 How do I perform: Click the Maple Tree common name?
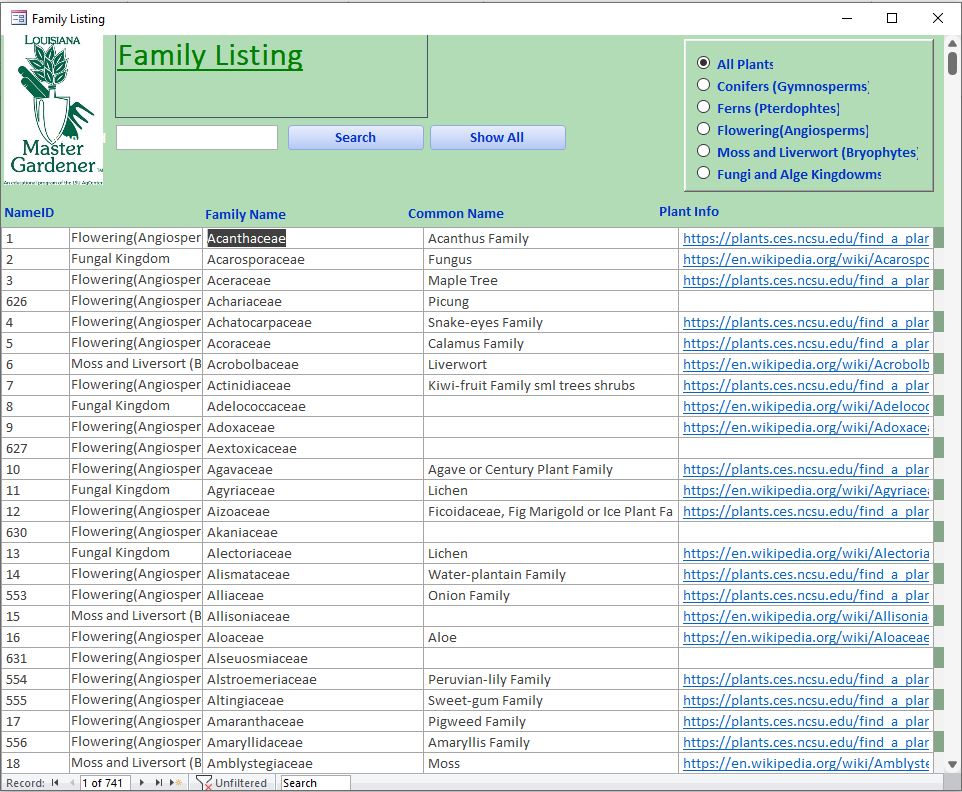[x=550, y=280]
